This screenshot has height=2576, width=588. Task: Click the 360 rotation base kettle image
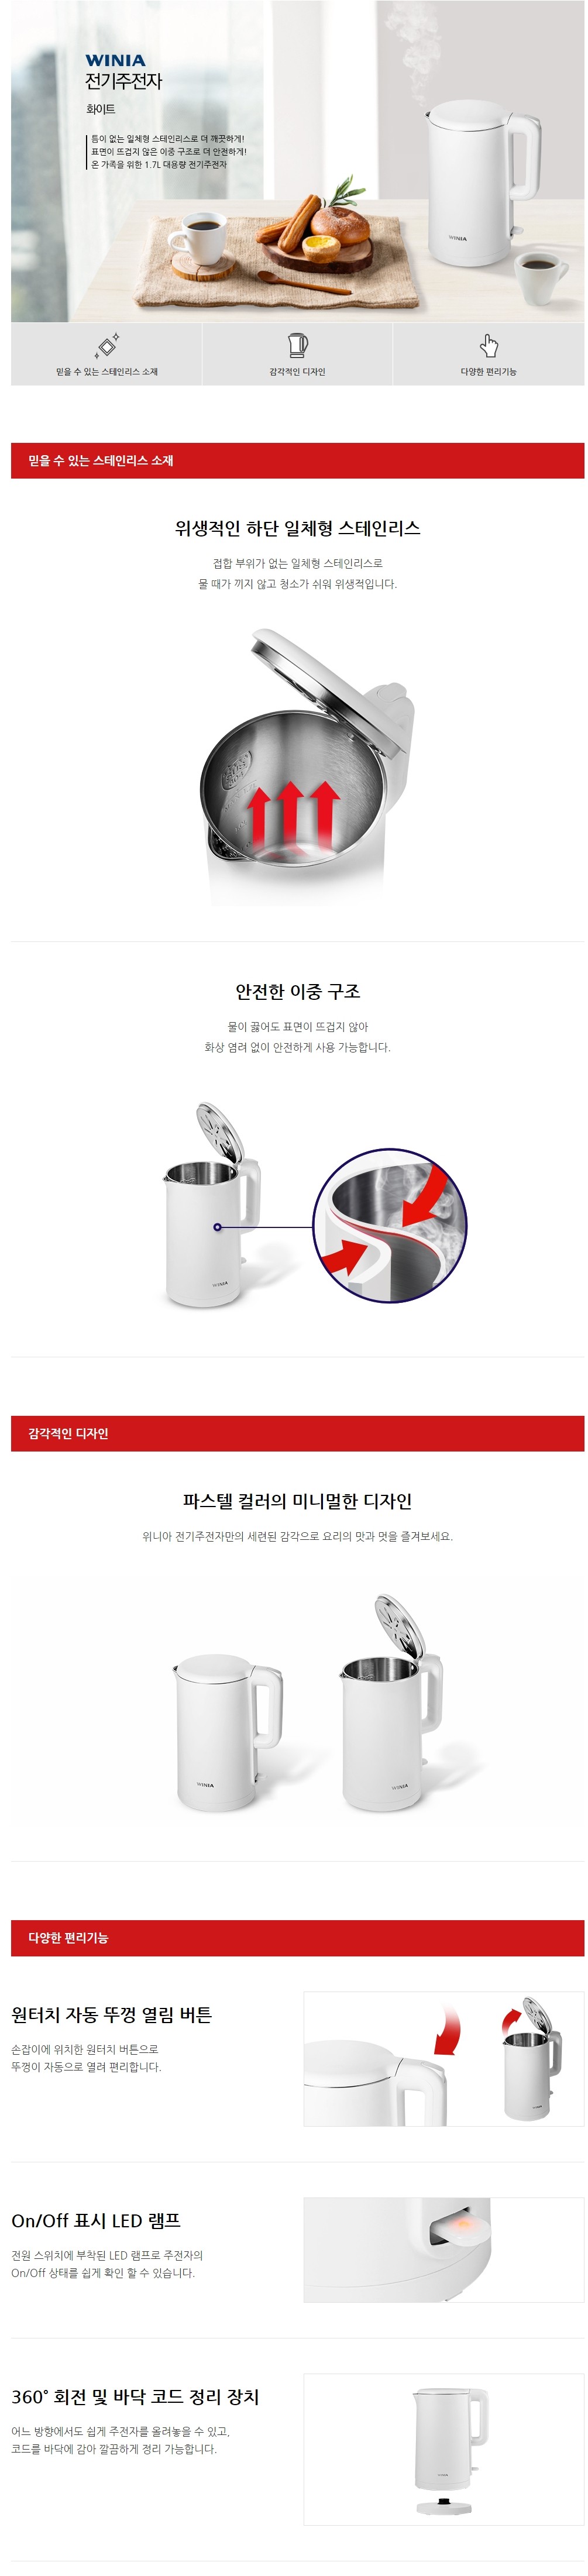(443, 2449)
